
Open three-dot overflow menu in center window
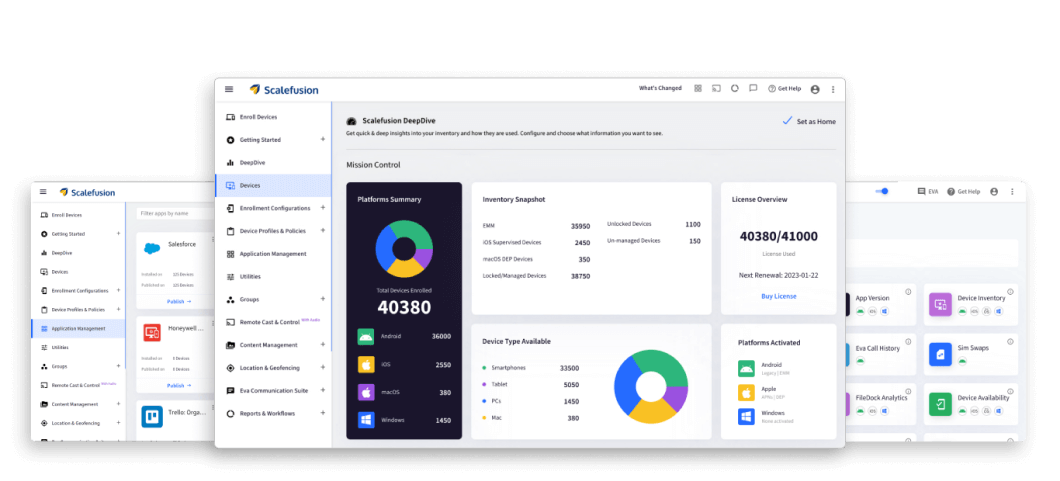833,89
